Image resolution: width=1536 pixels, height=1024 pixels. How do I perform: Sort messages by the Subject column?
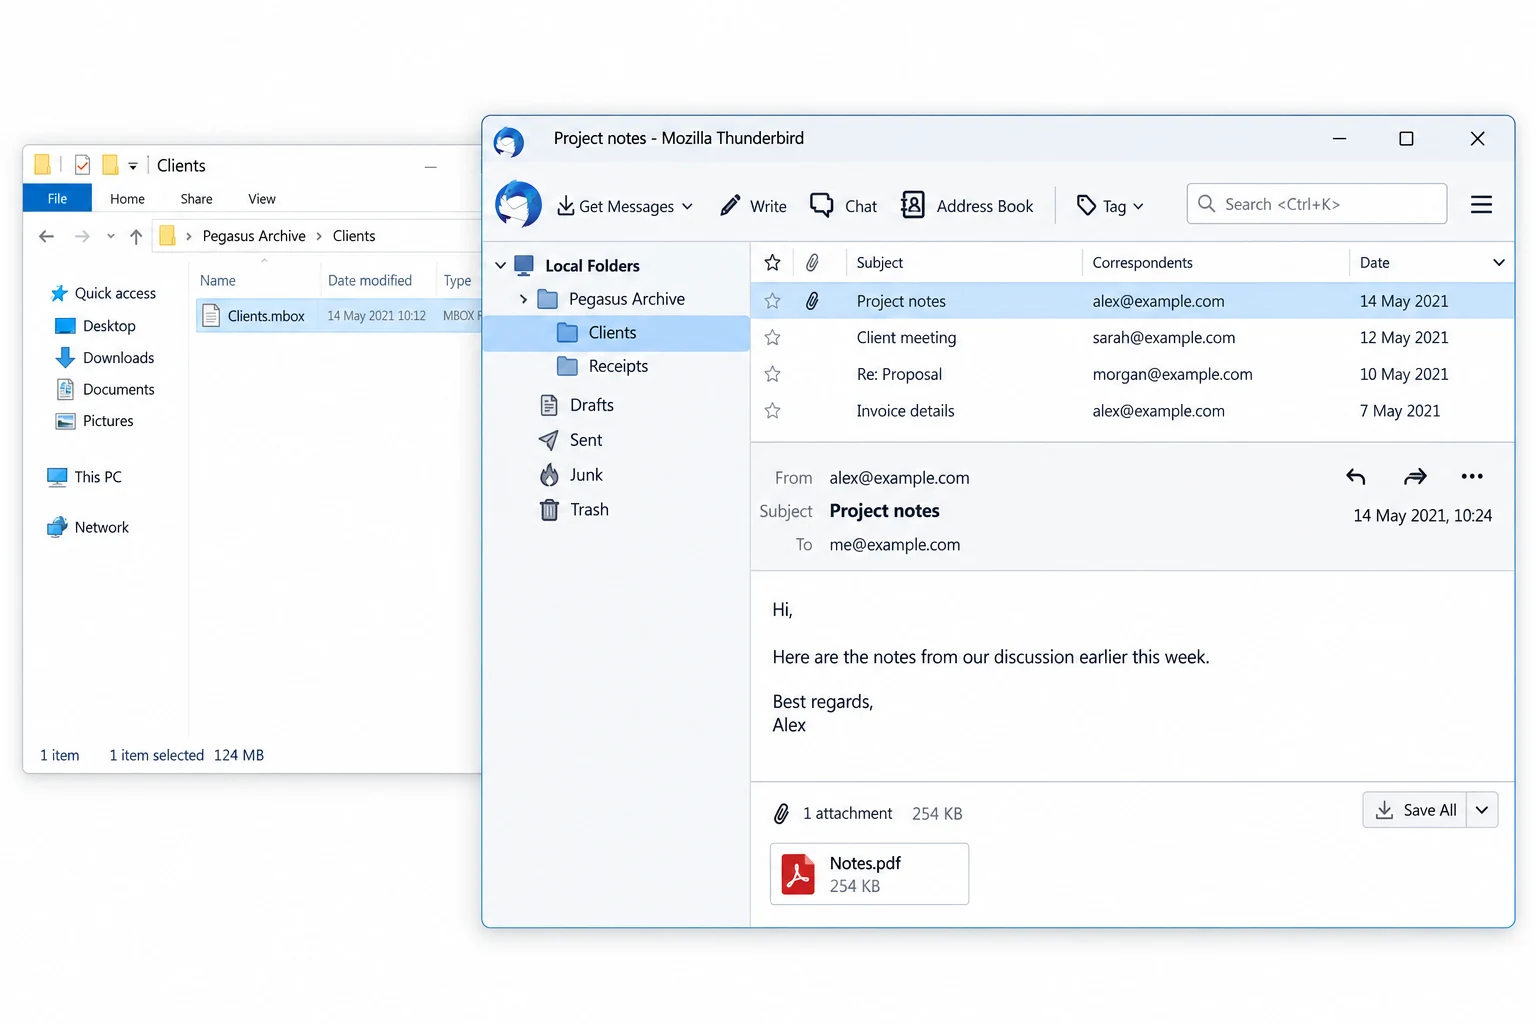point(879,263)
